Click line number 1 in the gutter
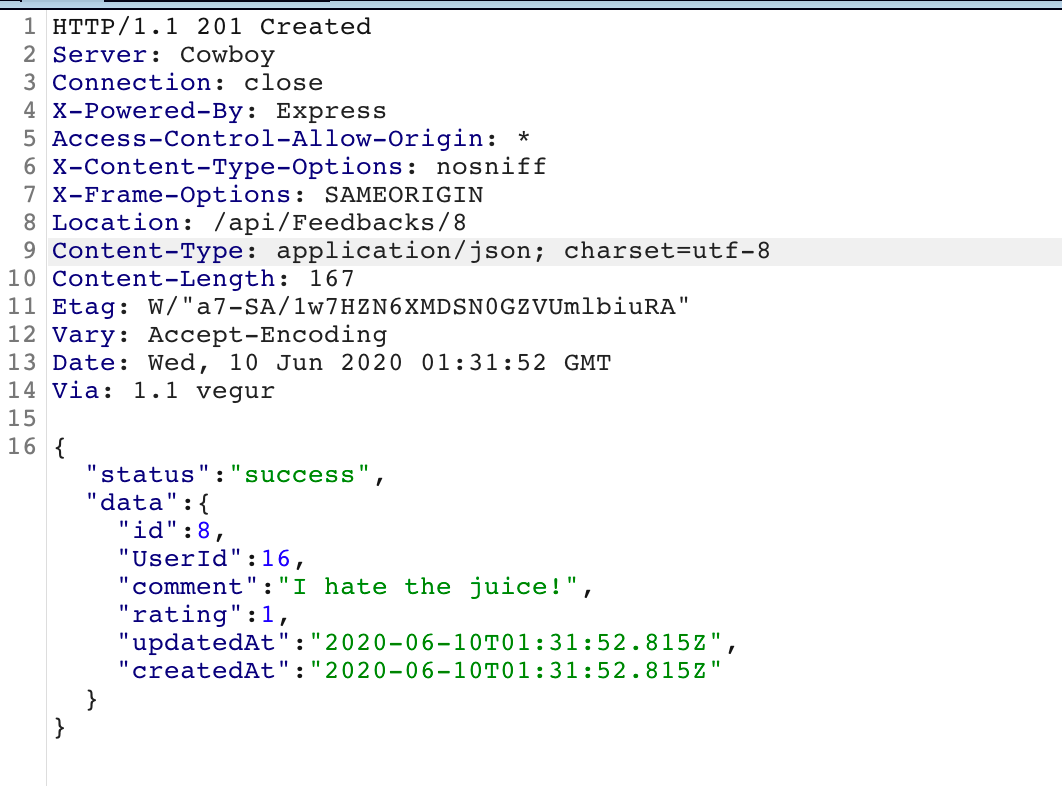Viewport: 1062px width, 786px height. [x=28, y=27]
